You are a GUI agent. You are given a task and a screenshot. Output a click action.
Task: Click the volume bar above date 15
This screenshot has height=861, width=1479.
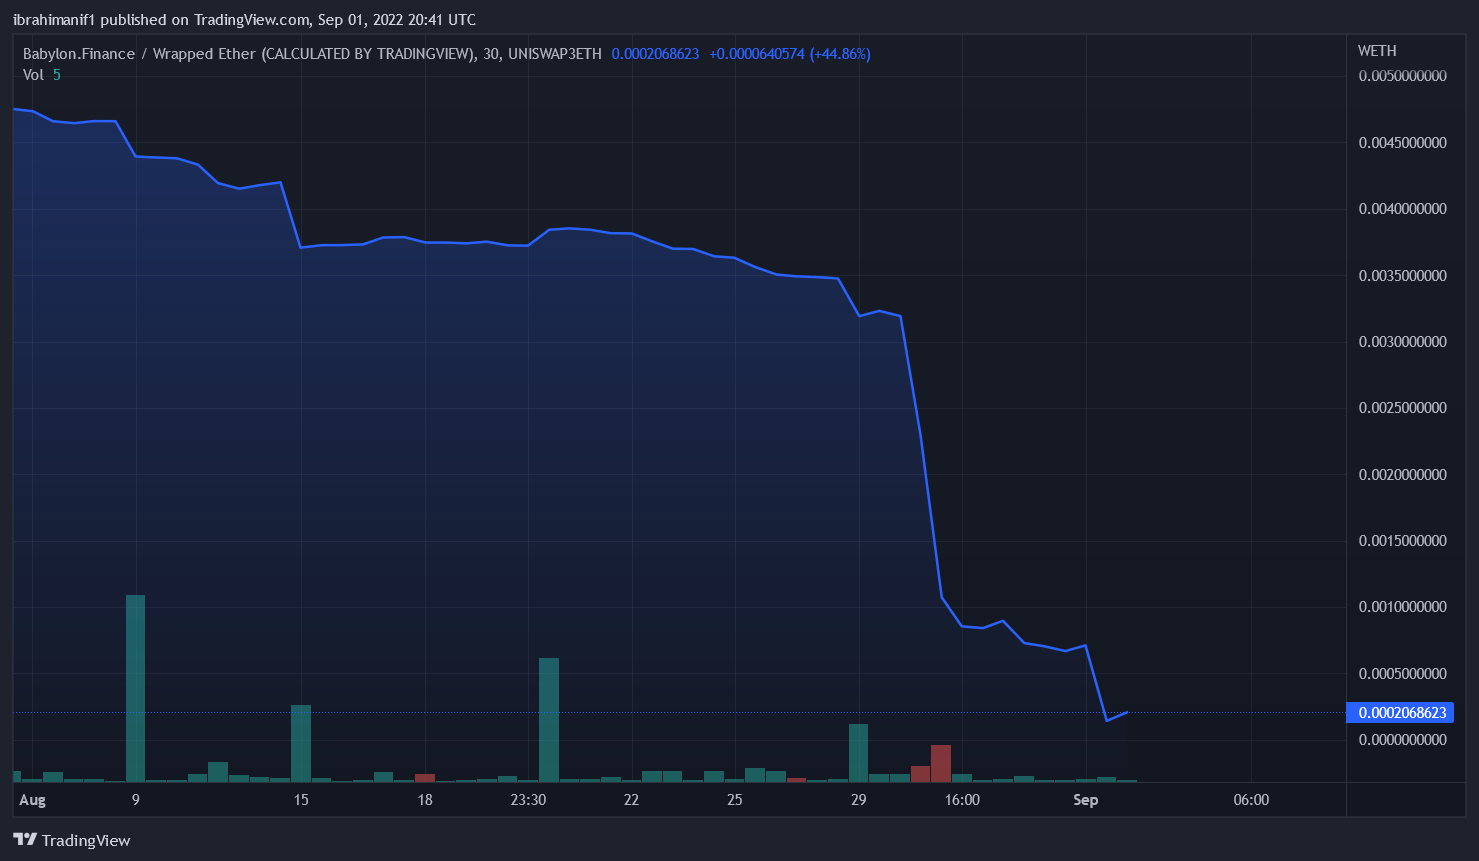click(x=301, y=743)
